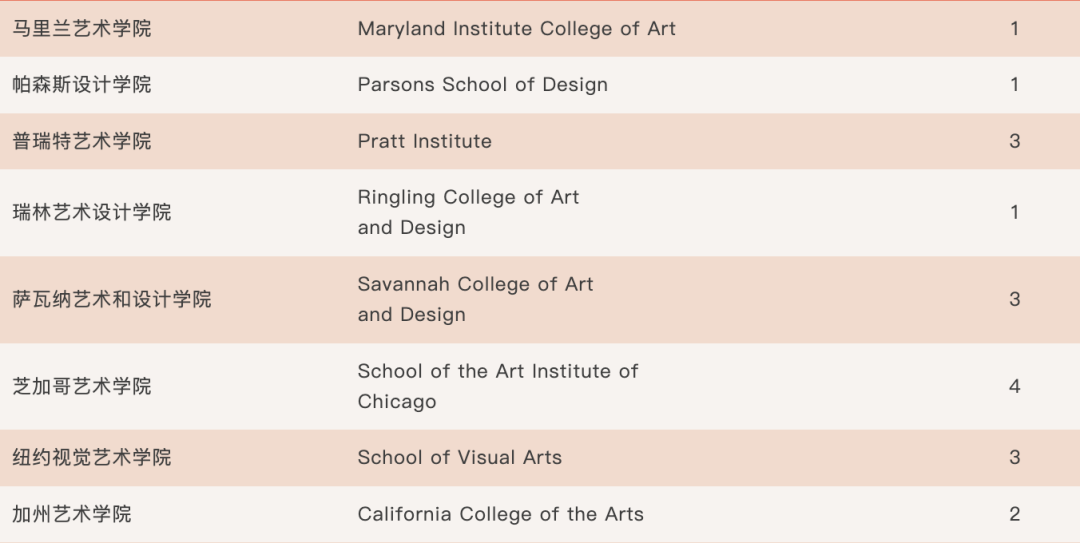Click the count 3 in Pratt Institute row
Screen dimensions: 1080x543
1014,141
